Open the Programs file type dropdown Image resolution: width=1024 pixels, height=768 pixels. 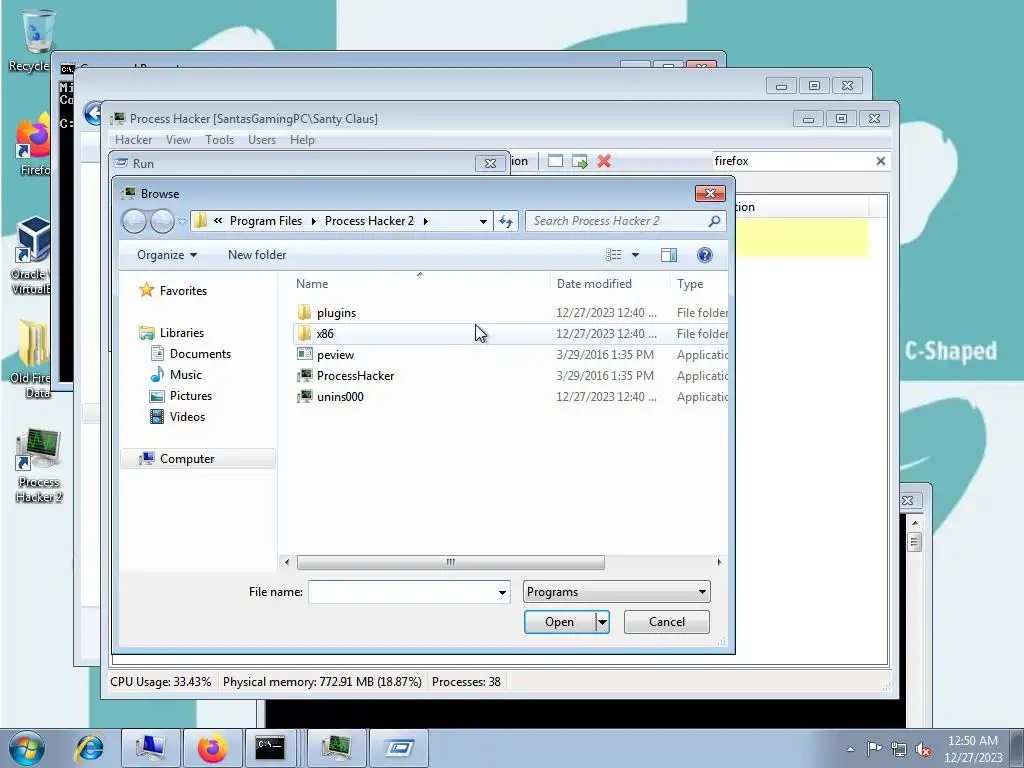[616, 592]
